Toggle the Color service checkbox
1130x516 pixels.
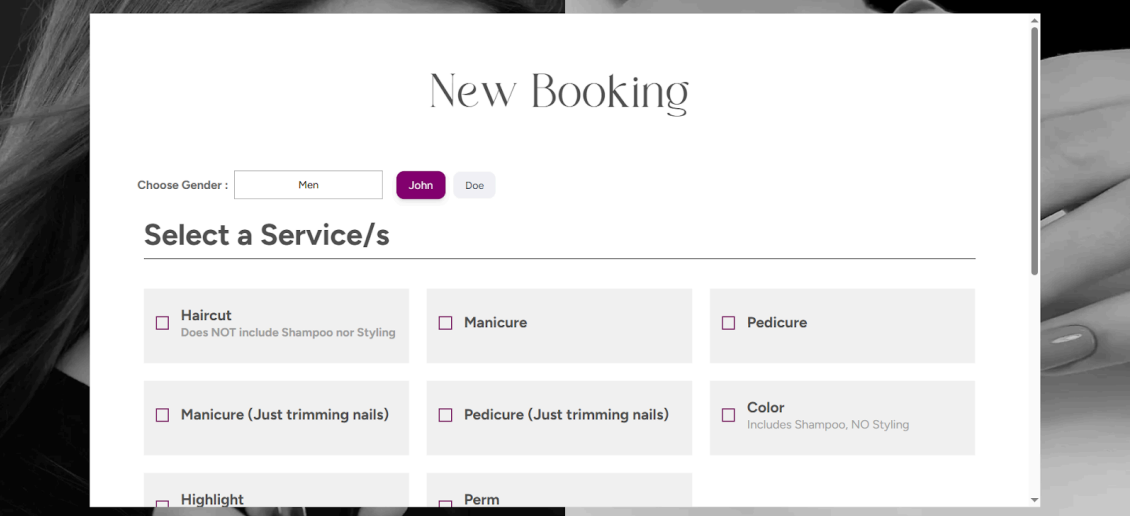pyautogui.click(x=728, y=415)
